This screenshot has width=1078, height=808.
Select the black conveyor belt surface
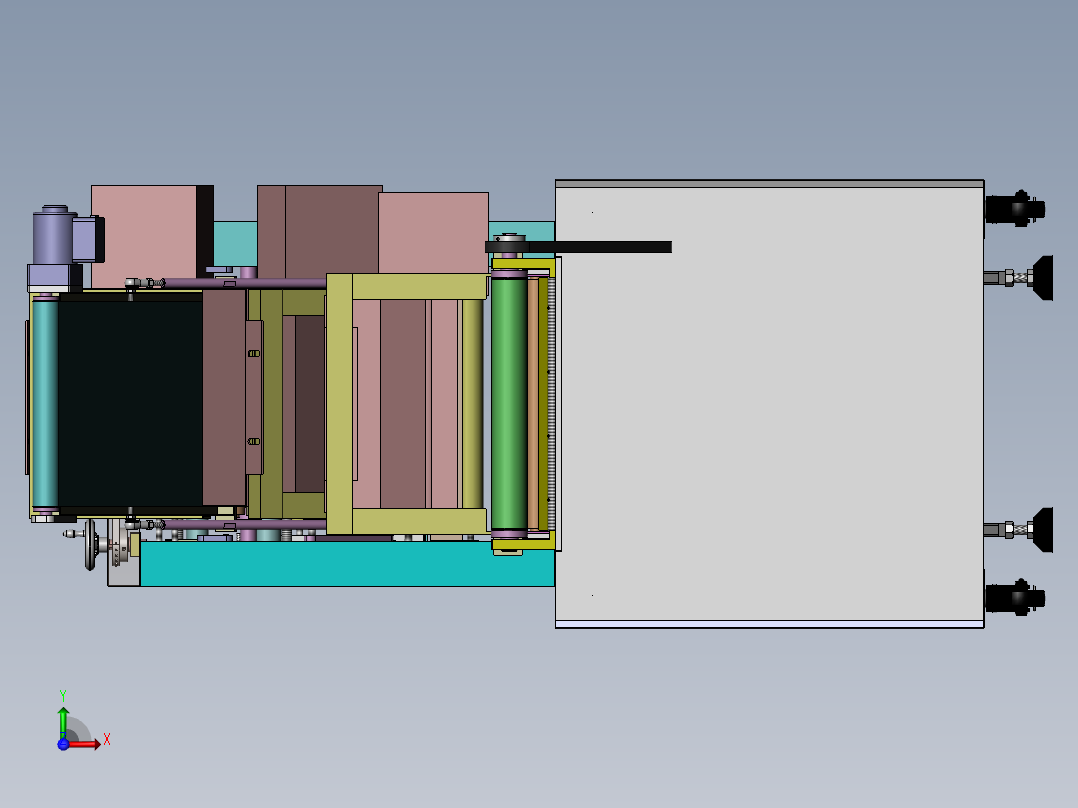click(x=130, y=404)
